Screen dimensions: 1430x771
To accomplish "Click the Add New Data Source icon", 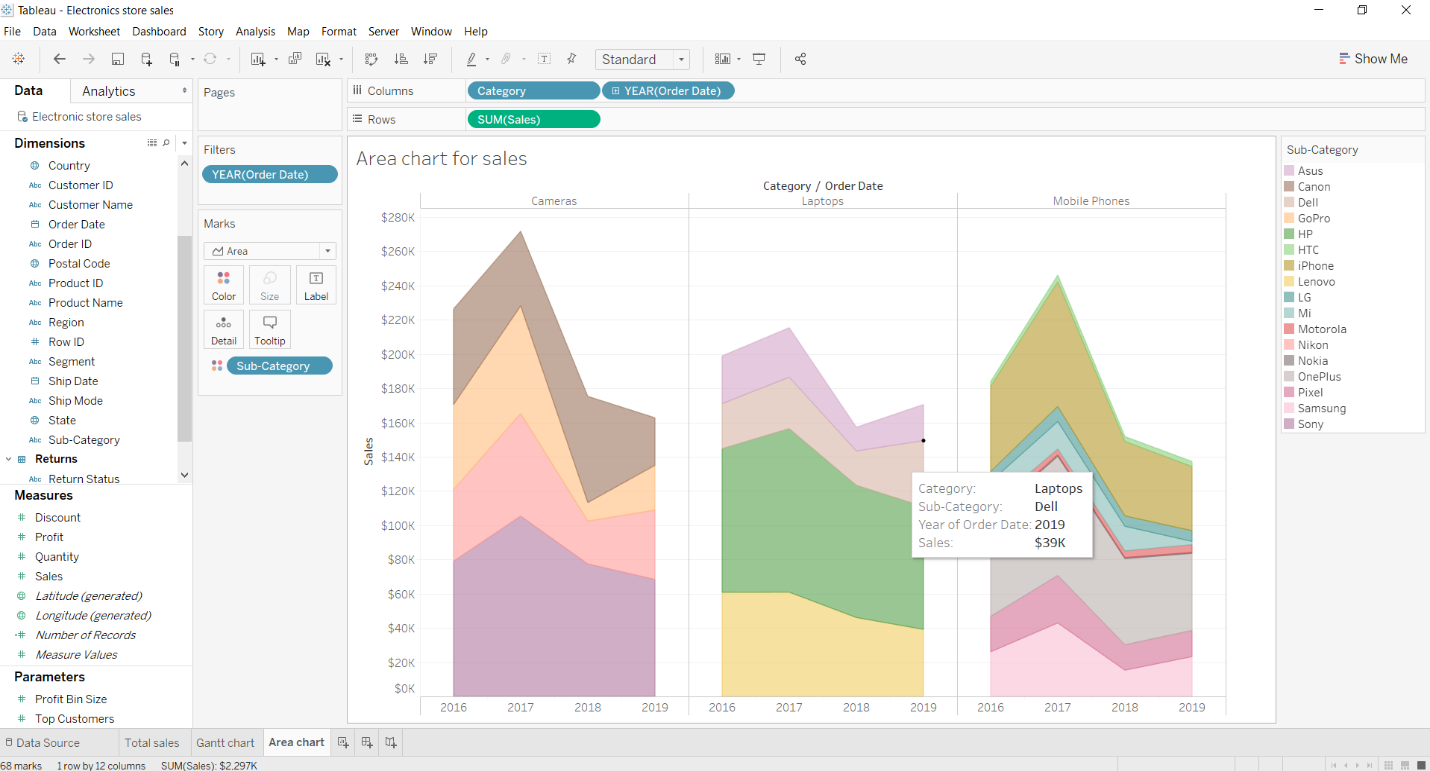I will pyautogui.click(x=147, y=59).
